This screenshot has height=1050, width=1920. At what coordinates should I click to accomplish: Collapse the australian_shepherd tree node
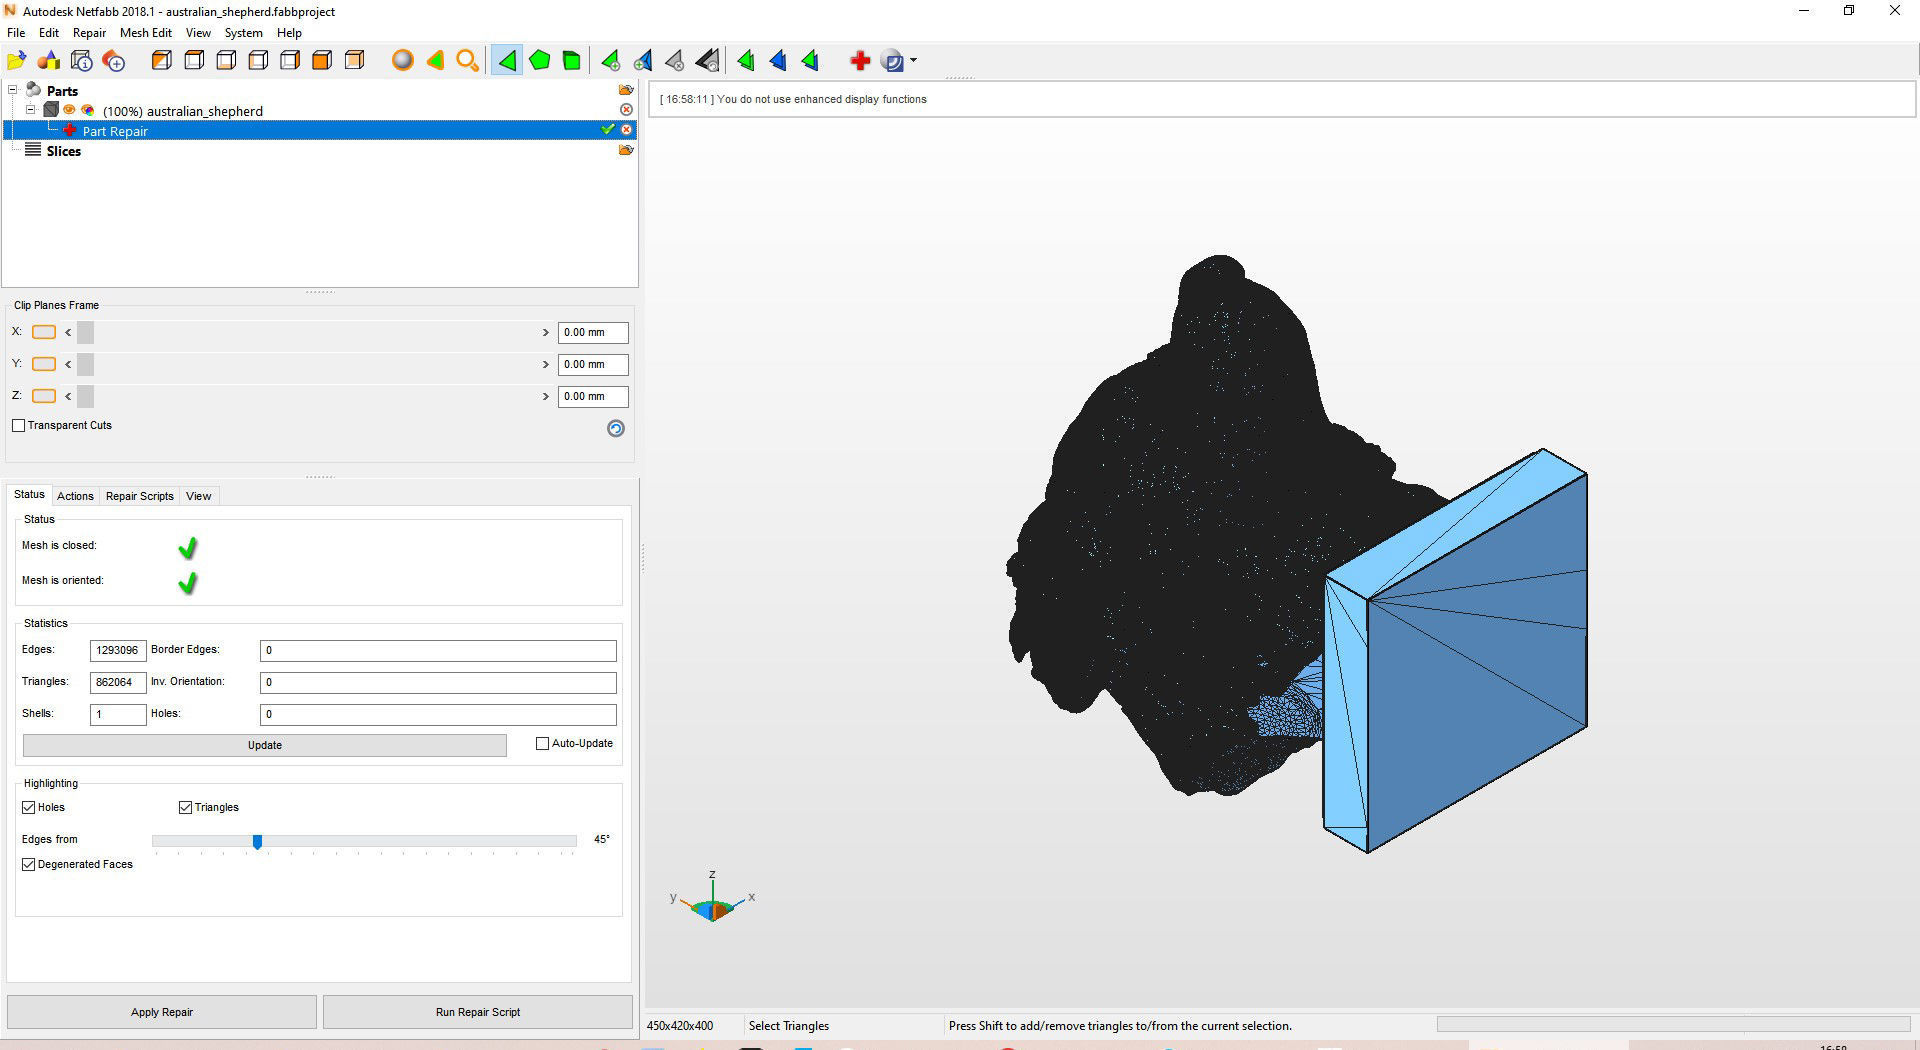[x=30, y=110]
